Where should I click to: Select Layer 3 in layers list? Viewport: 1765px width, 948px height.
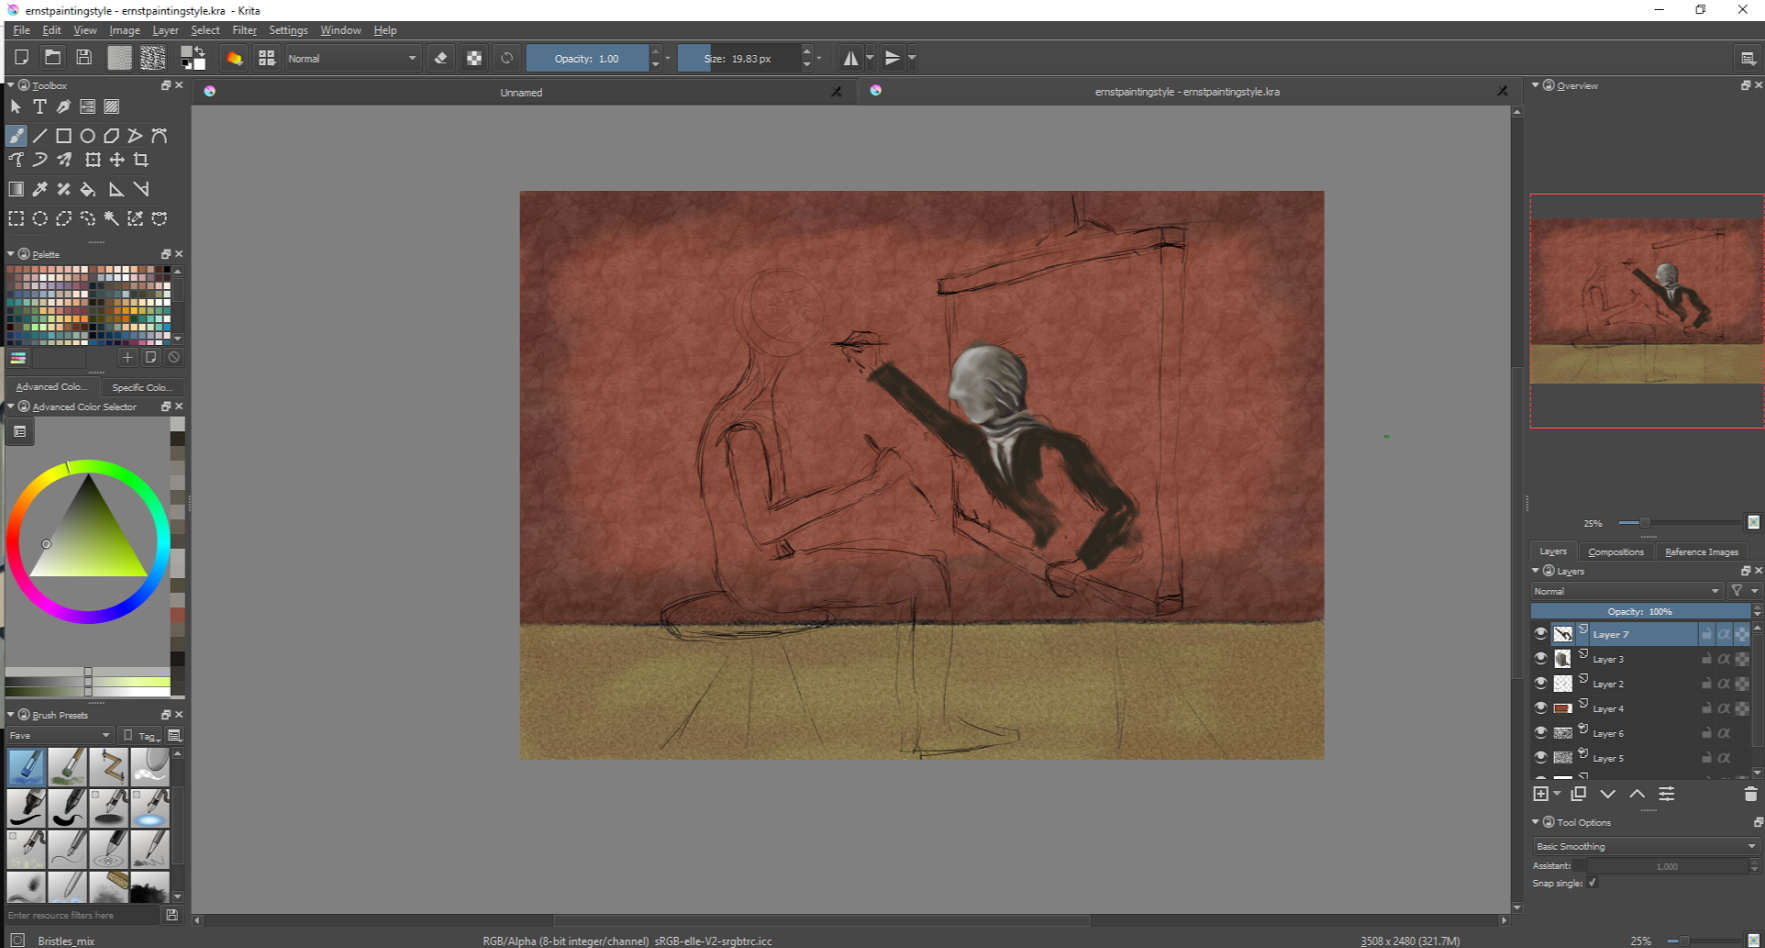1608,659
